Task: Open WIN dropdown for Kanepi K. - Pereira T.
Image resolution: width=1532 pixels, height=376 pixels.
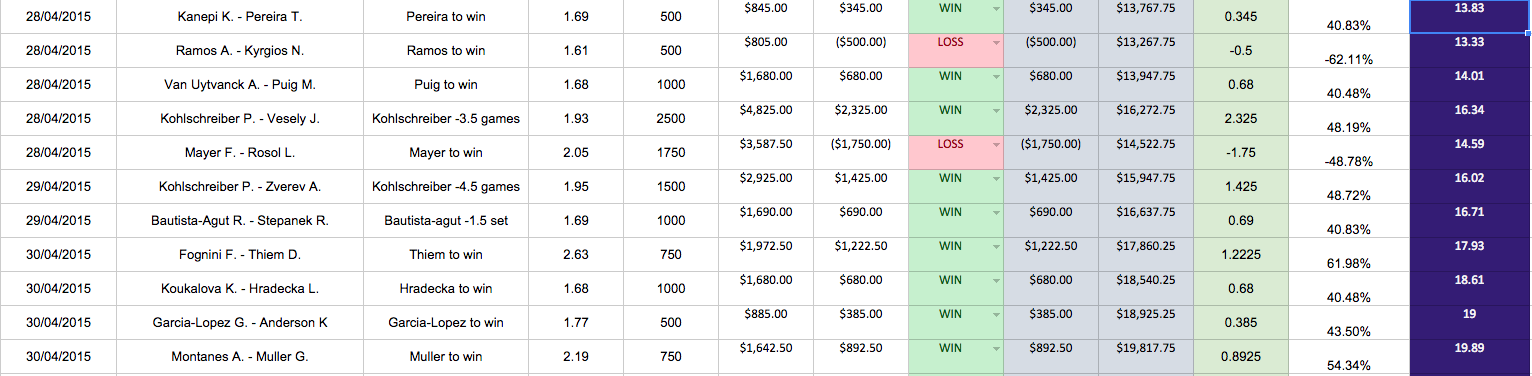Action: [995, 9]
